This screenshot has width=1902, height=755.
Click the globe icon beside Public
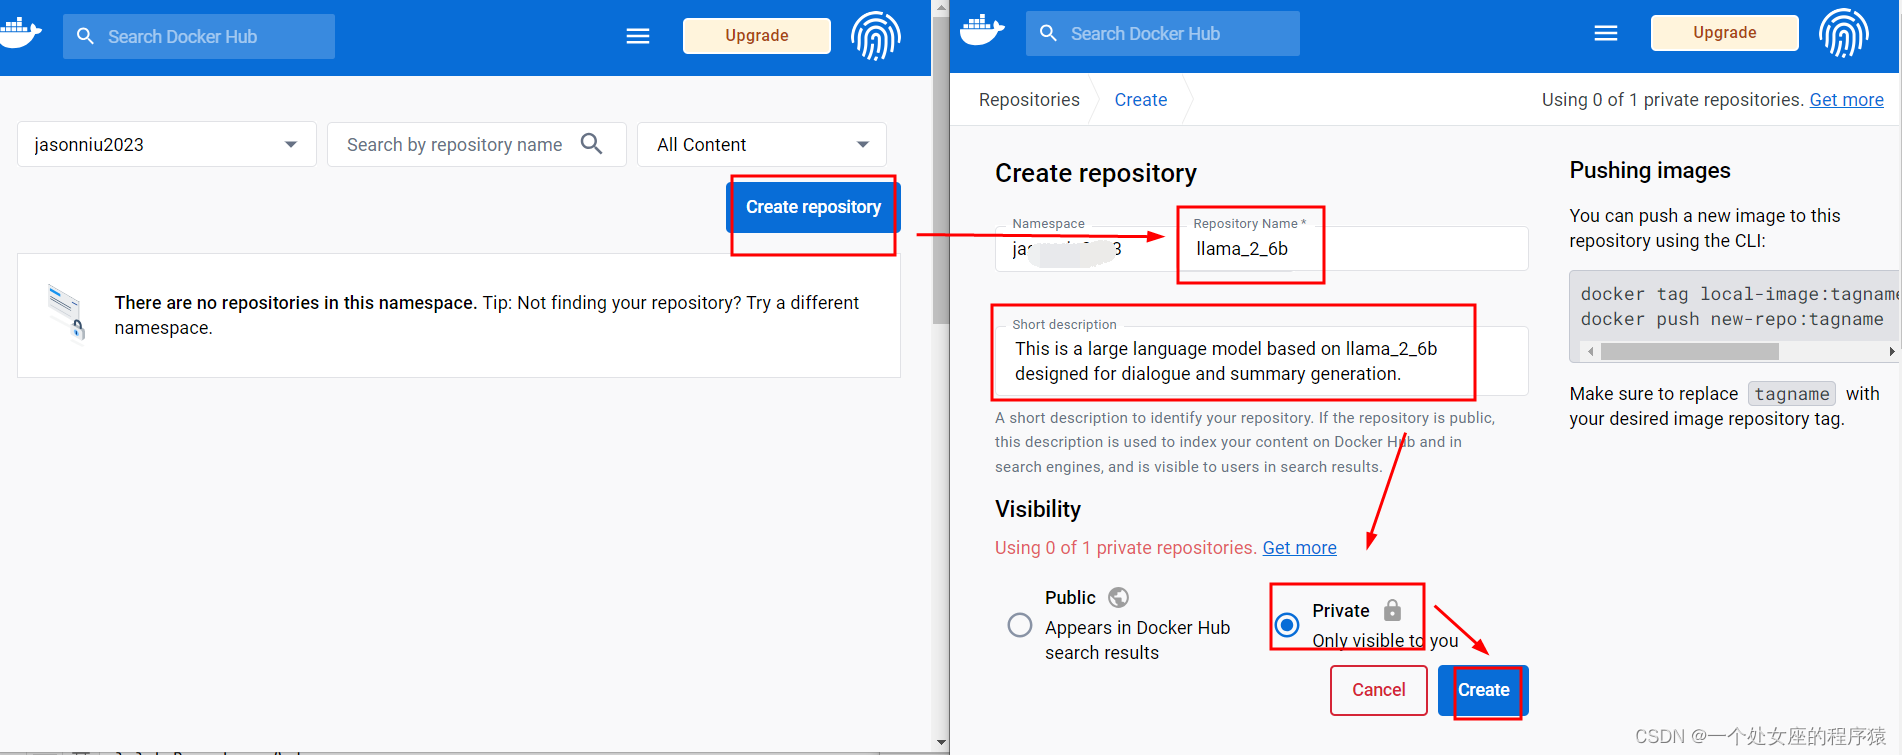[1119, 597]
